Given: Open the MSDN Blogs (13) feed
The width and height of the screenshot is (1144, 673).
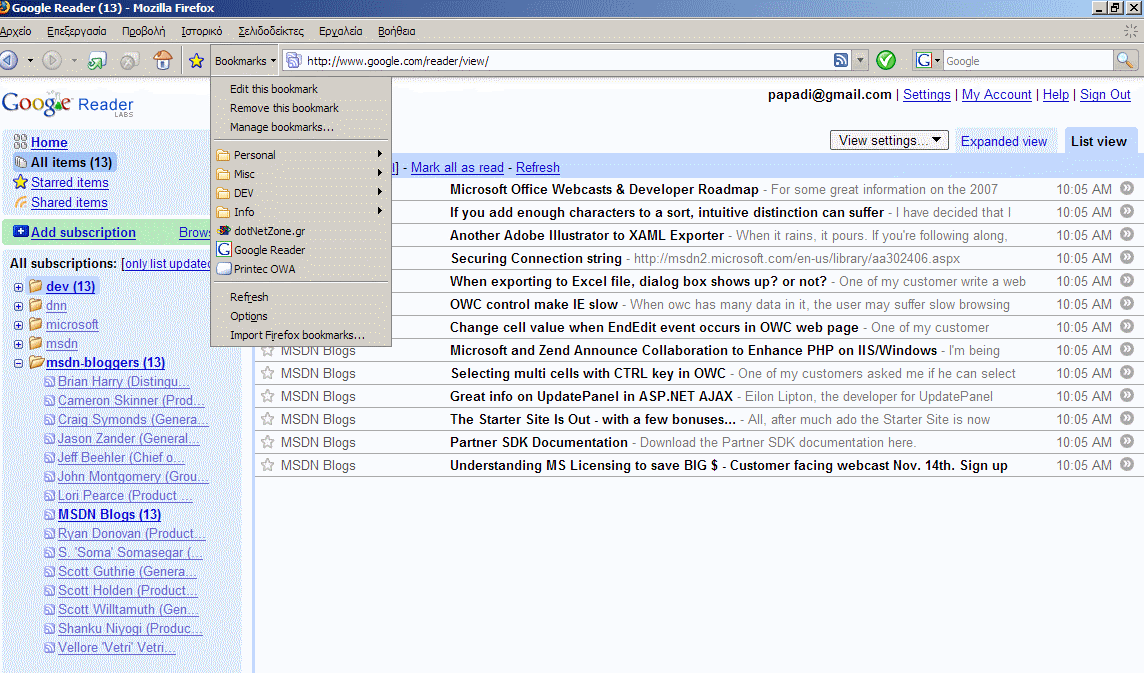Looking at the screenshot, I should point(109,515).
